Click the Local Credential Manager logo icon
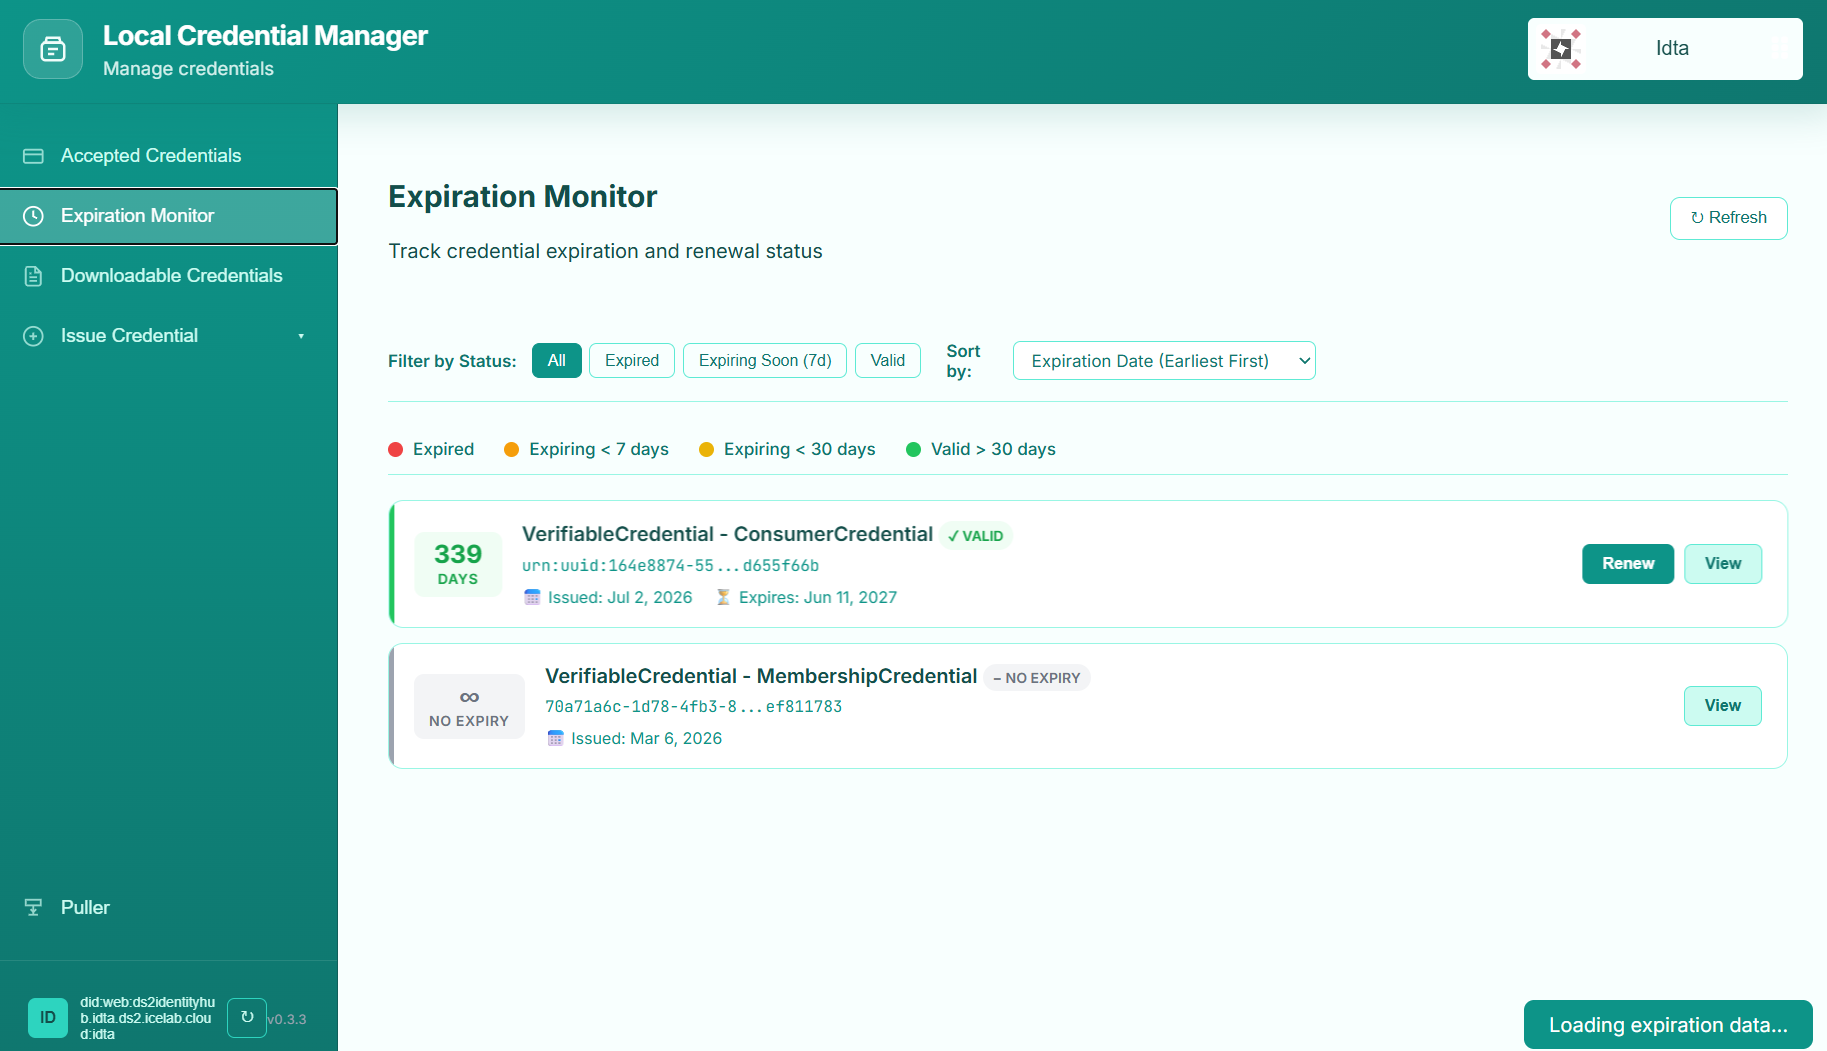Screen dimensions: 1827x1051 [53, 49]
